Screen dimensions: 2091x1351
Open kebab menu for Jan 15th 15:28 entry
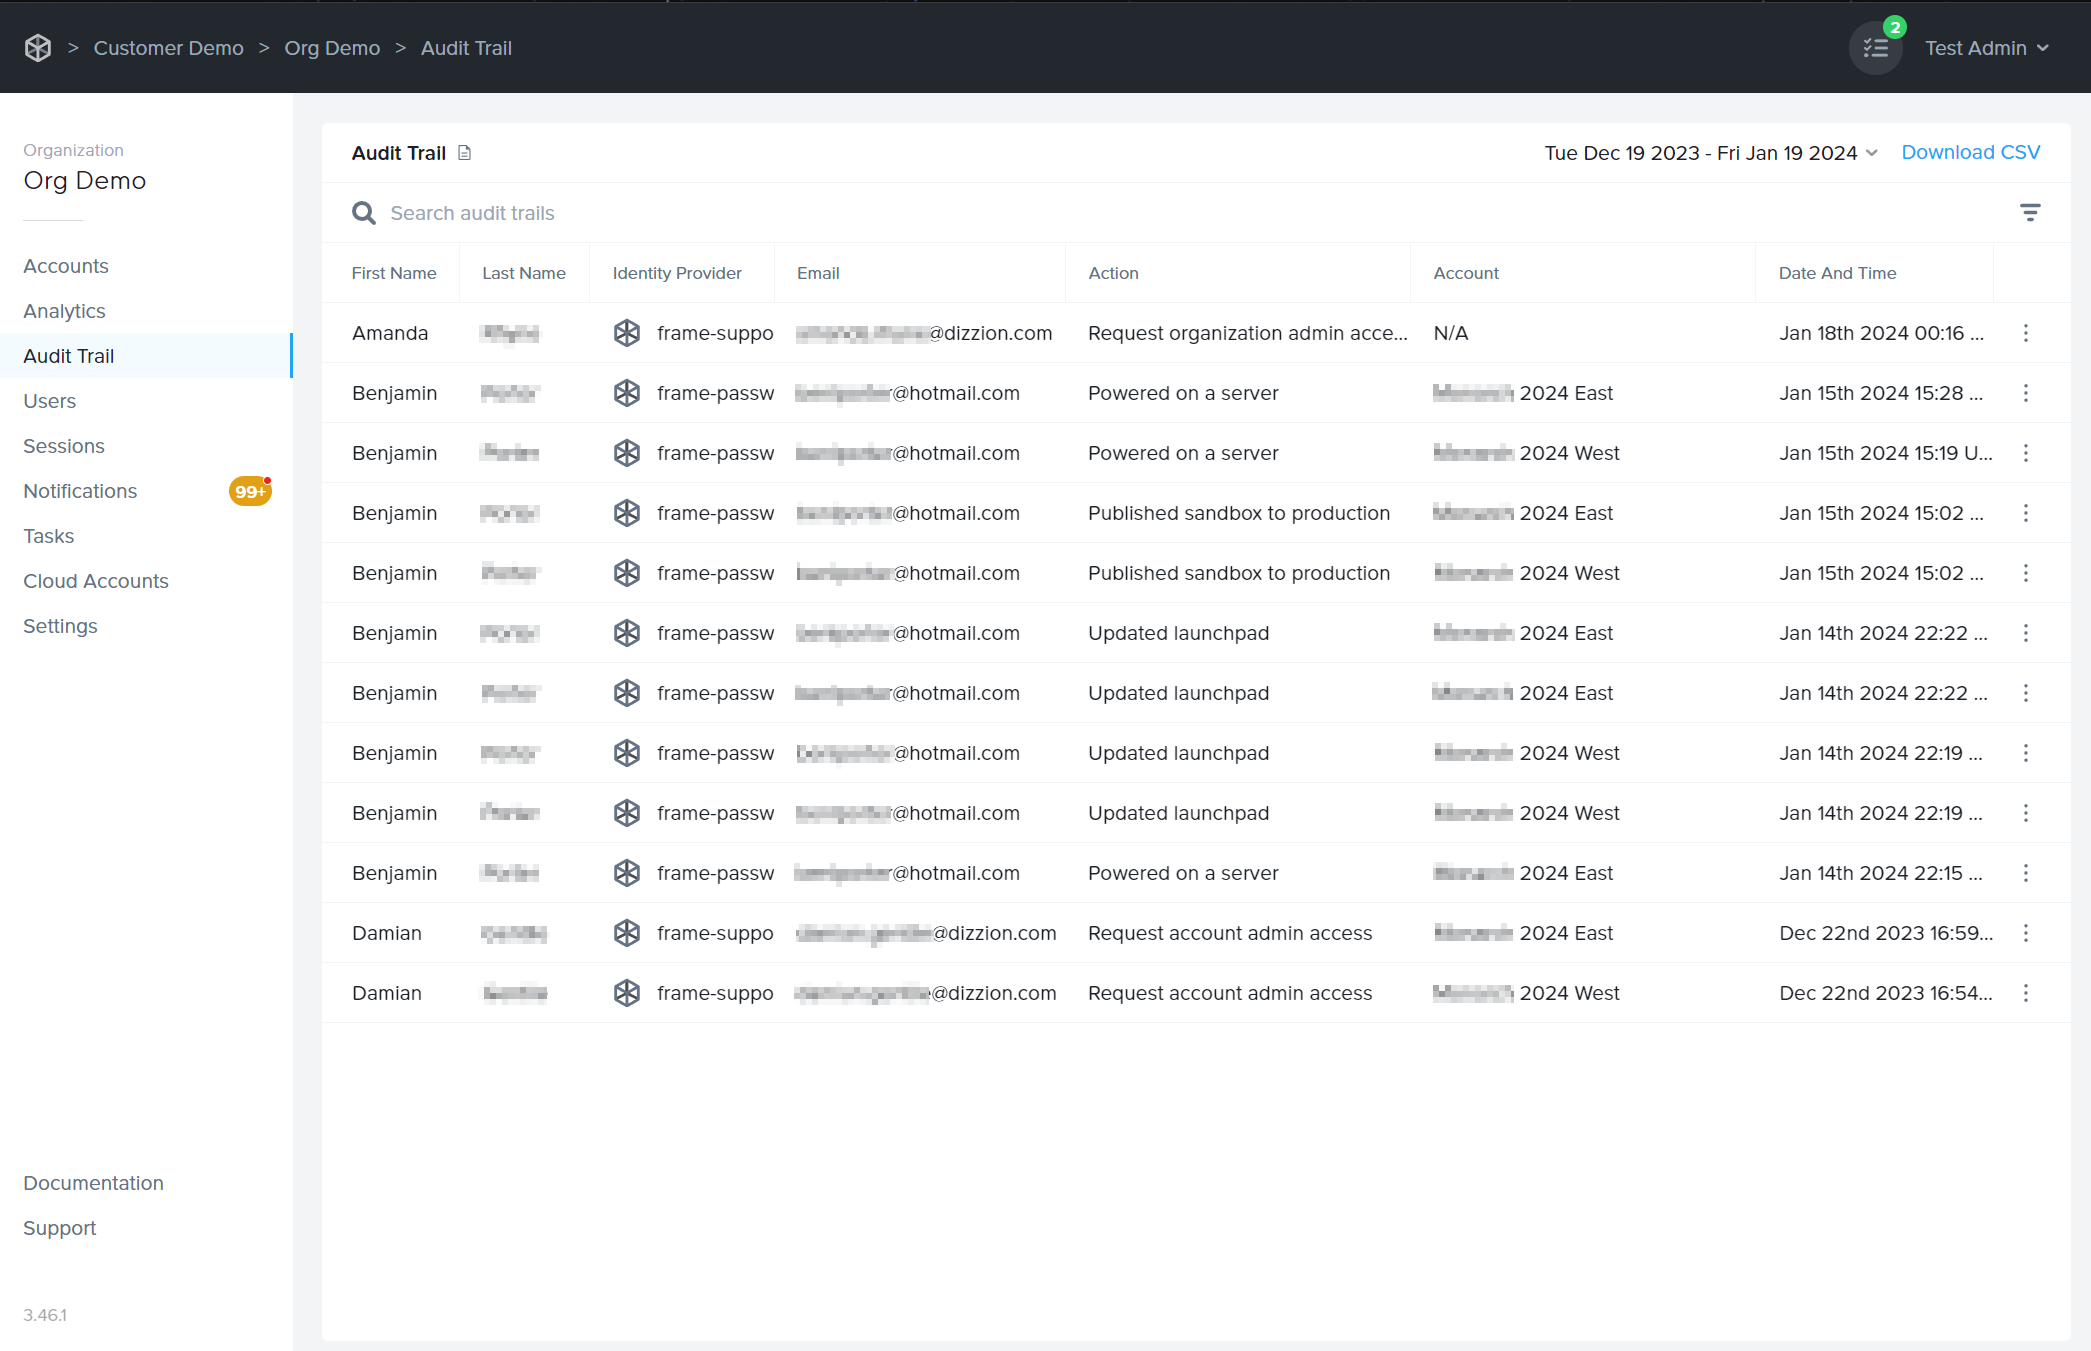click(2025, 393)
